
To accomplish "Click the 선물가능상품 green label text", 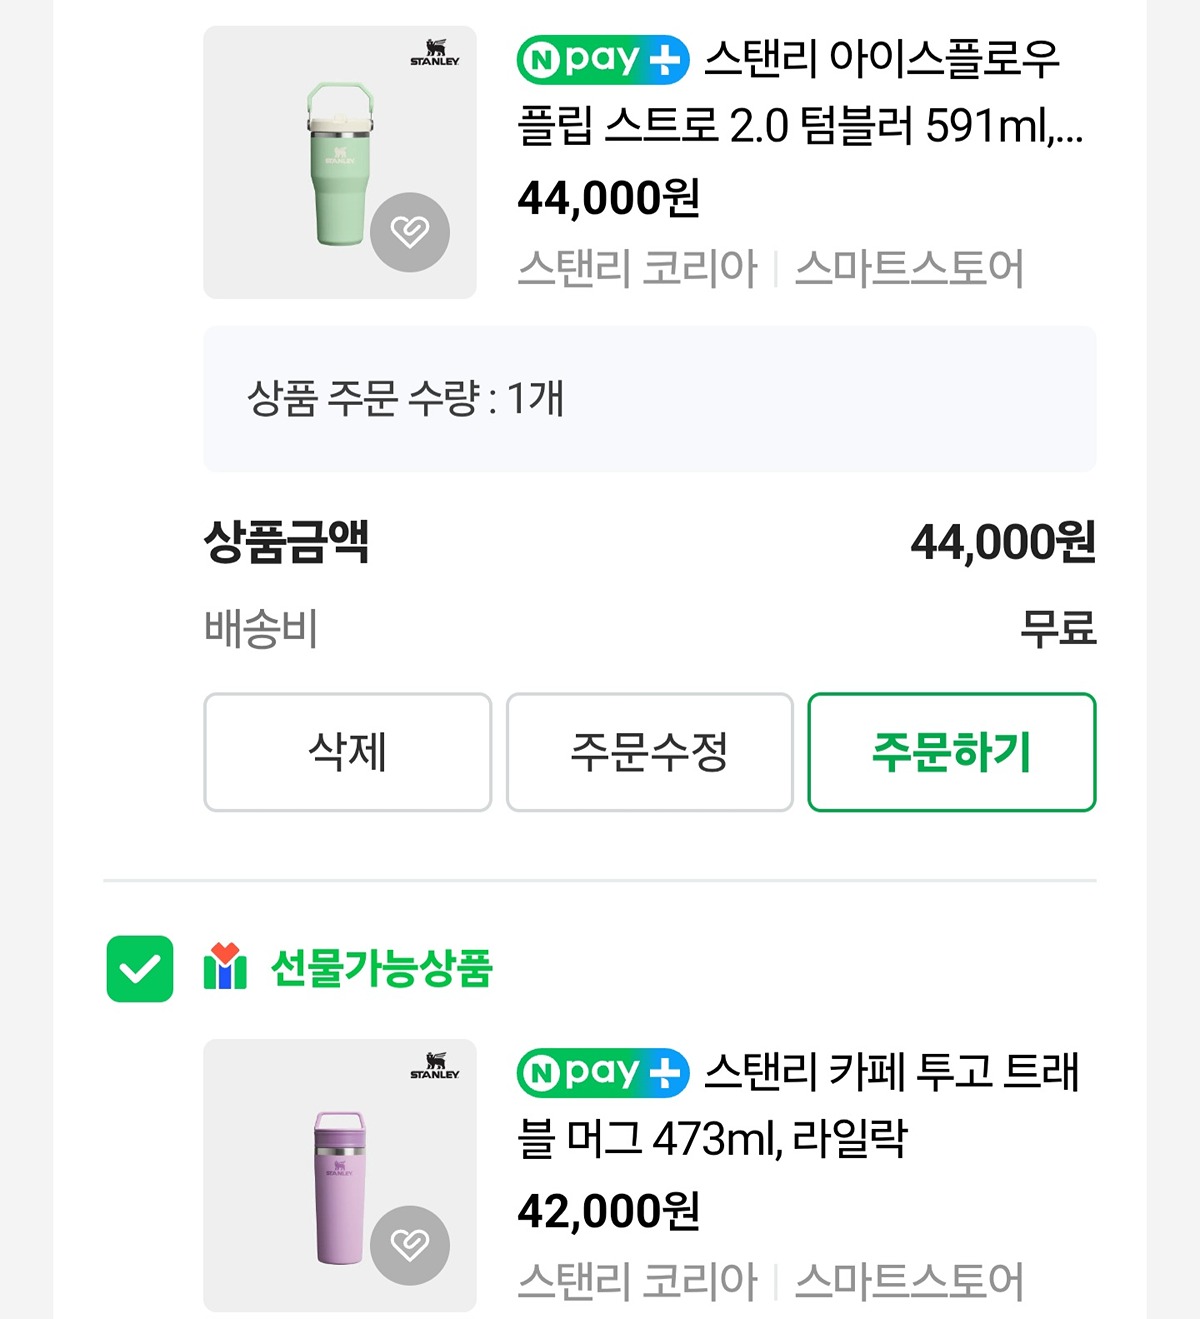I will (x=382, y=968).
